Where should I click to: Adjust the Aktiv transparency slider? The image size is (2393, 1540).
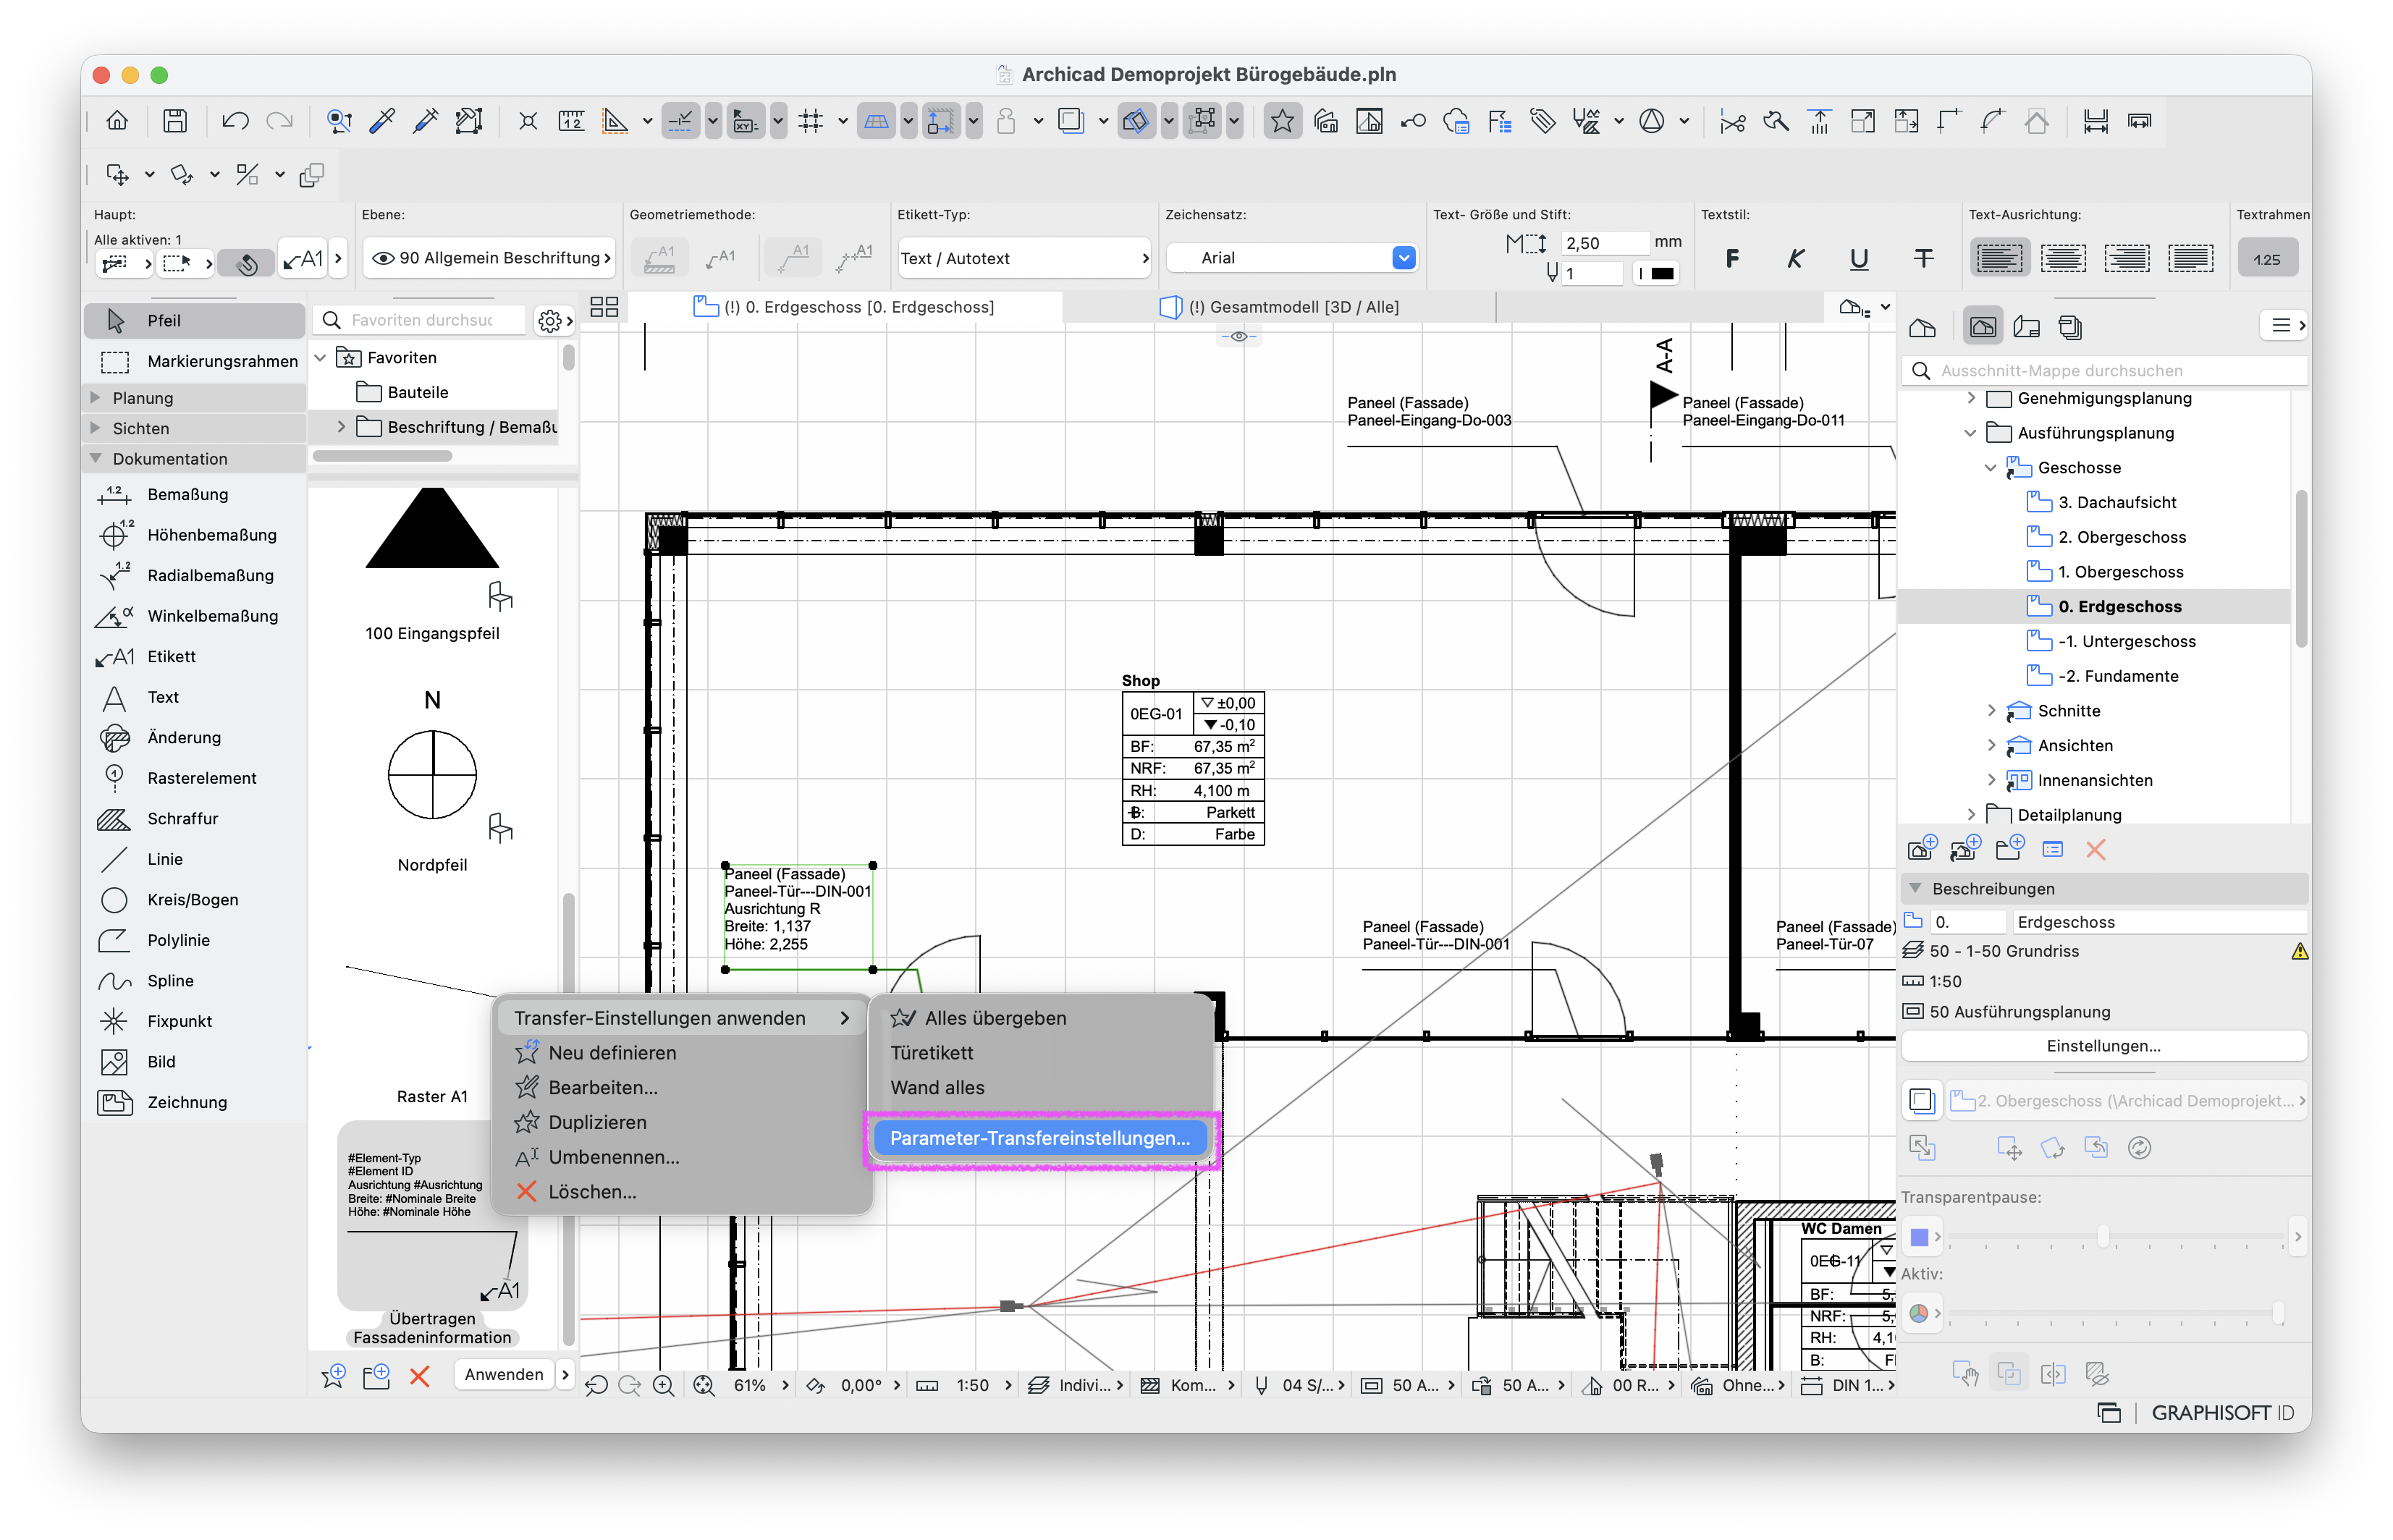[2278, 1313]
